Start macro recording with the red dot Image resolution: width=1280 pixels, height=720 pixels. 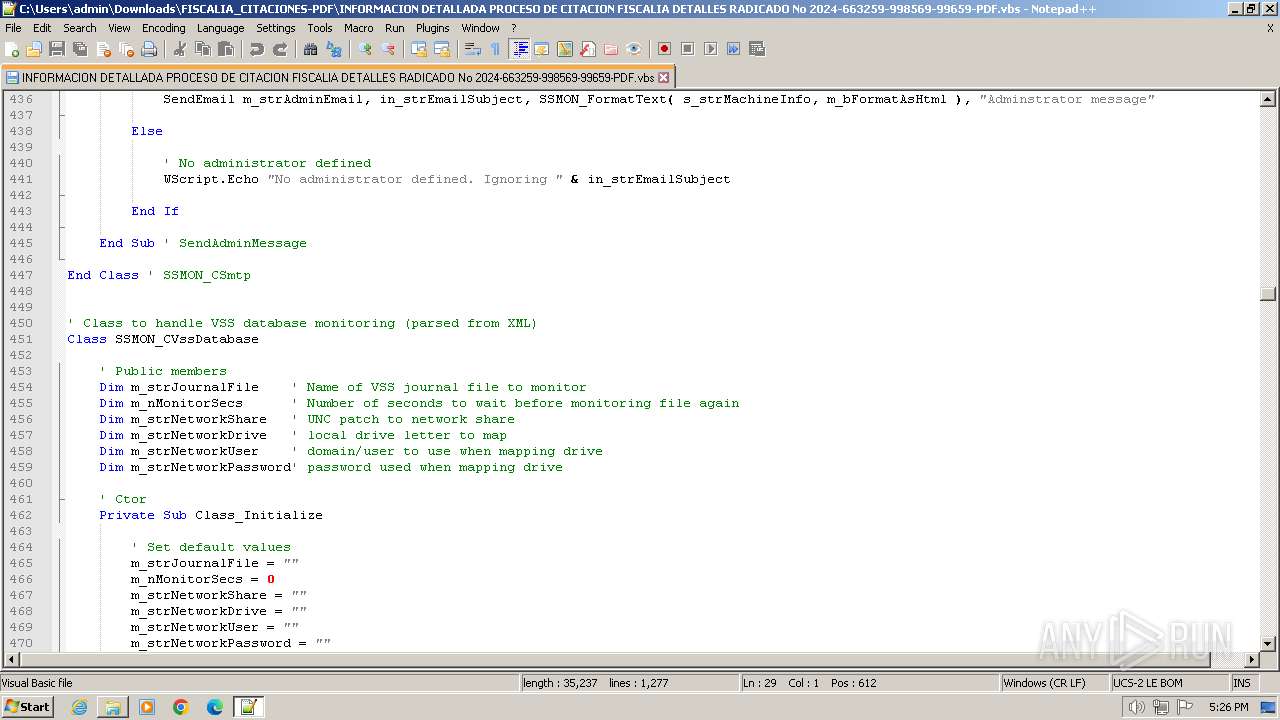click(x=664, y=49)
